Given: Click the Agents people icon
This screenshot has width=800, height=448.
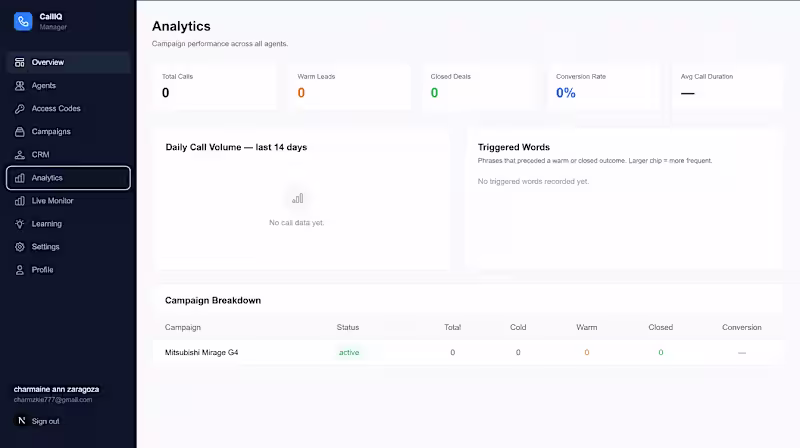Looking at the screenshot, I should [x=19, y=86].
